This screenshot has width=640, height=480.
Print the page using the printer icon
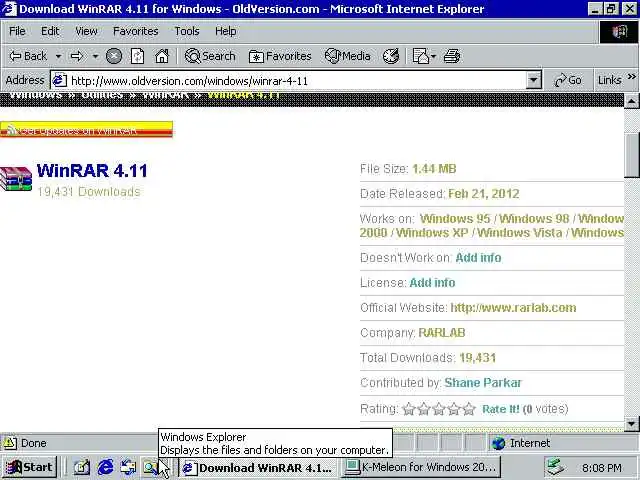tap(452, 56)
